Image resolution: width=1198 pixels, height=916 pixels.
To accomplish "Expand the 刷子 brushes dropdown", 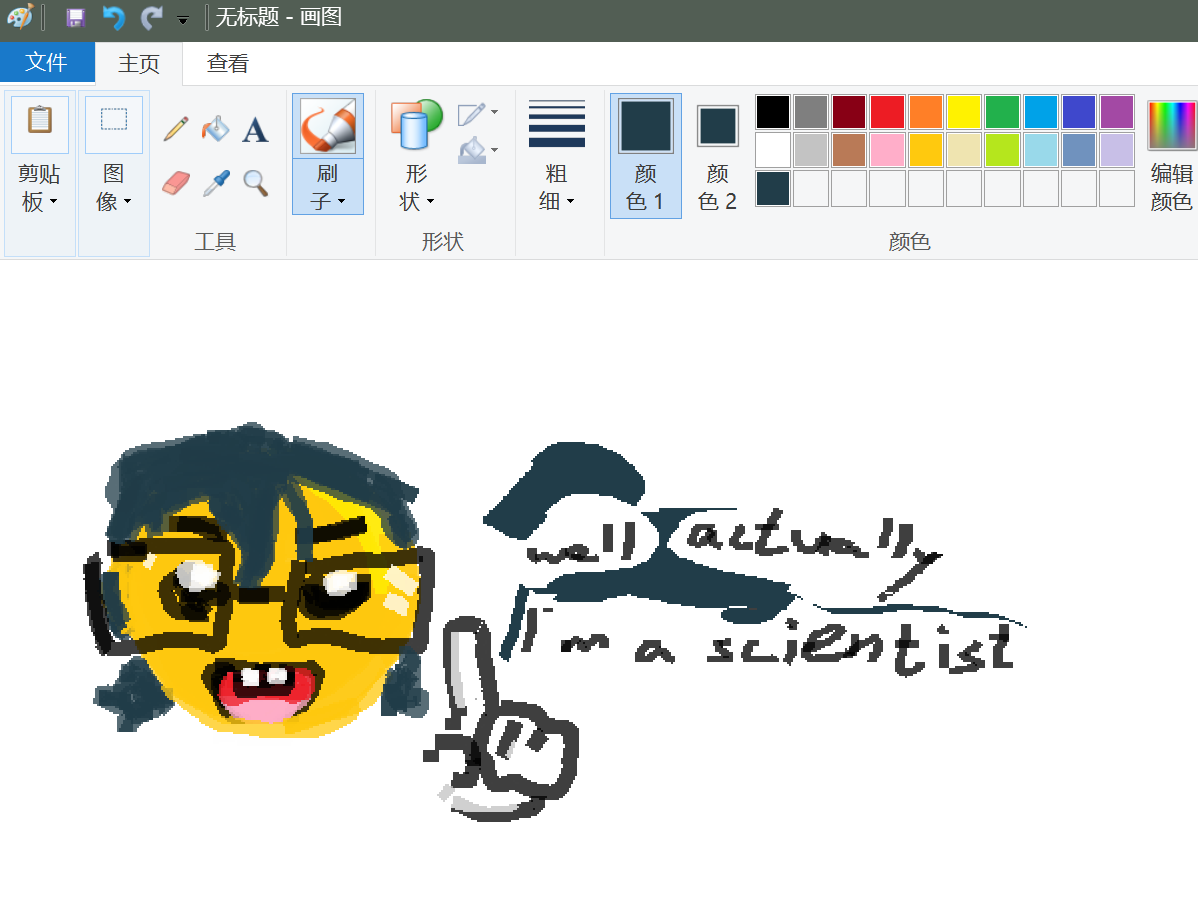I will (342, 202).
